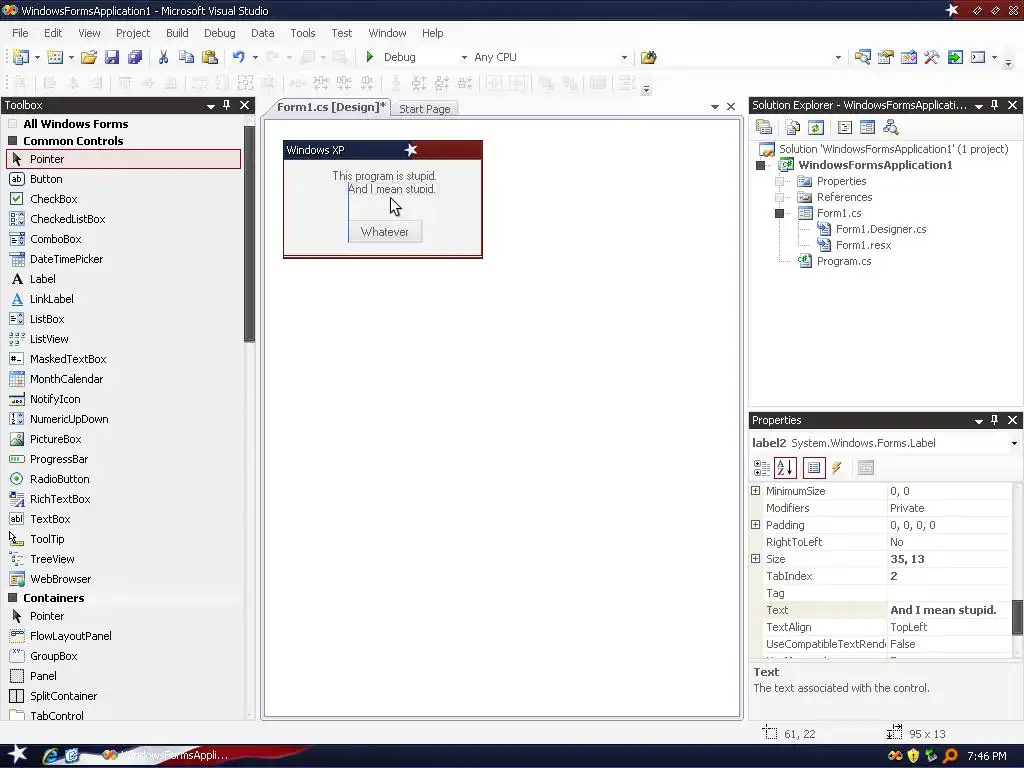Open the Debug configuration dropdown
The image size is (1024, 768).
[464, 57]
